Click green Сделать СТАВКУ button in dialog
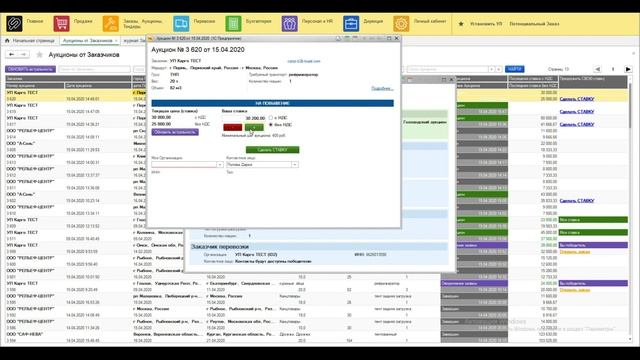 point(272,150)
